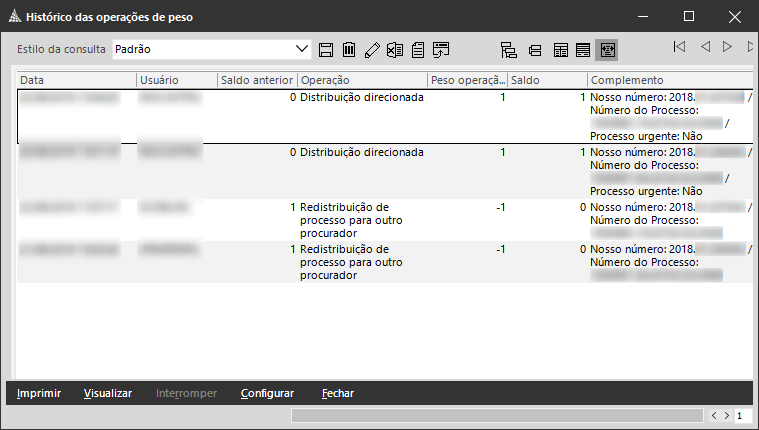Click Imprimir in the bottom bar
The image size is (759, 430).
coord(39,393)
